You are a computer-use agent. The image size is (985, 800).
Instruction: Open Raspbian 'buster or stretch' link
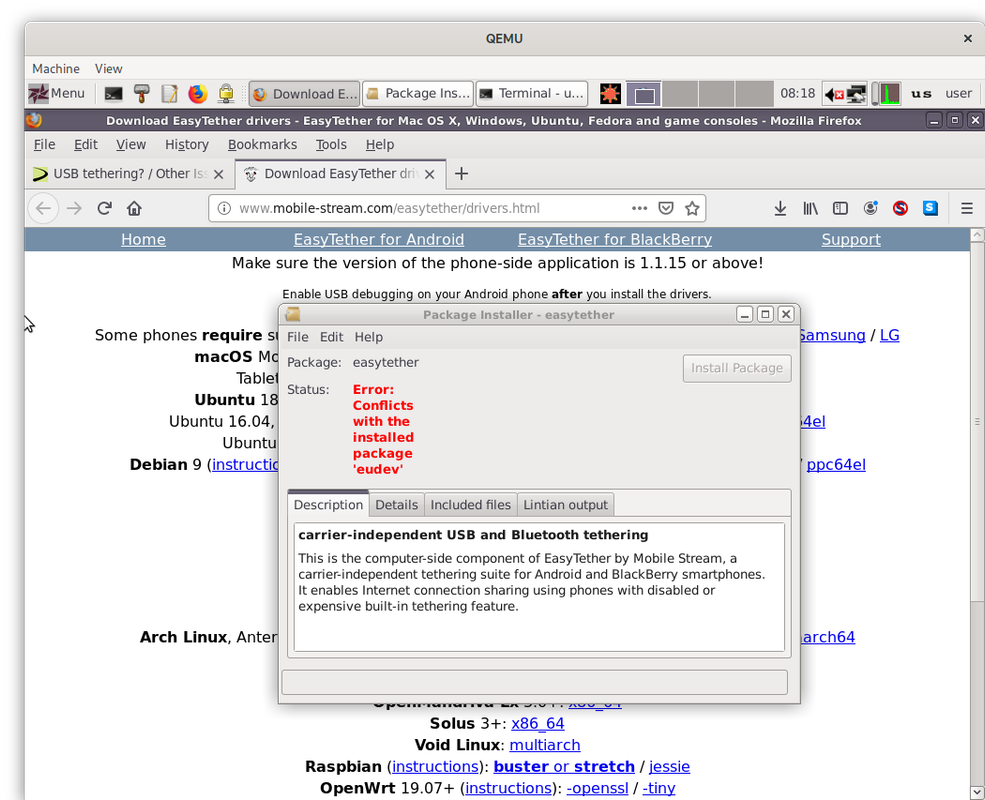pos(563,767)
